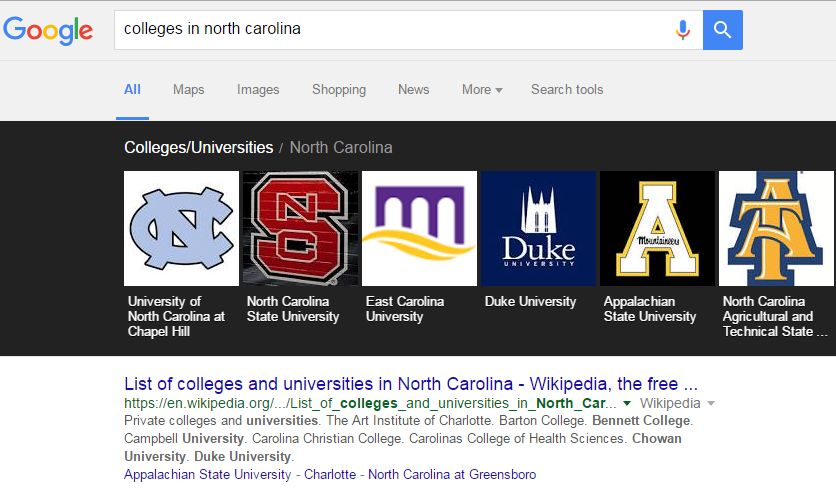The height and width of the screenshot is (490, 836).
Task: Expand green arrow beside Wikipedia result URL
Action: pyautogui.click(x=627, y=404)
